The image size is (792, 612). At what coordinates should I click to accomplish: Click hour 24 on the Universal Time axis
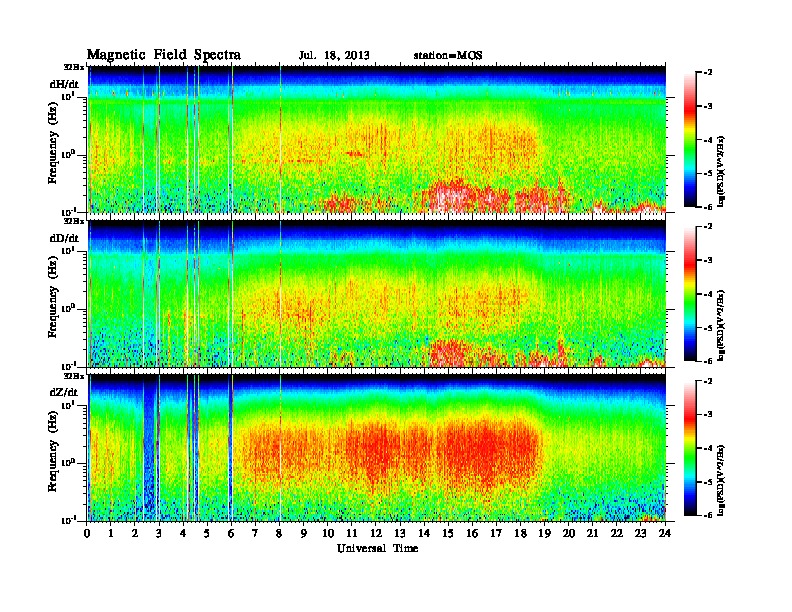click(x=665, y=534)
